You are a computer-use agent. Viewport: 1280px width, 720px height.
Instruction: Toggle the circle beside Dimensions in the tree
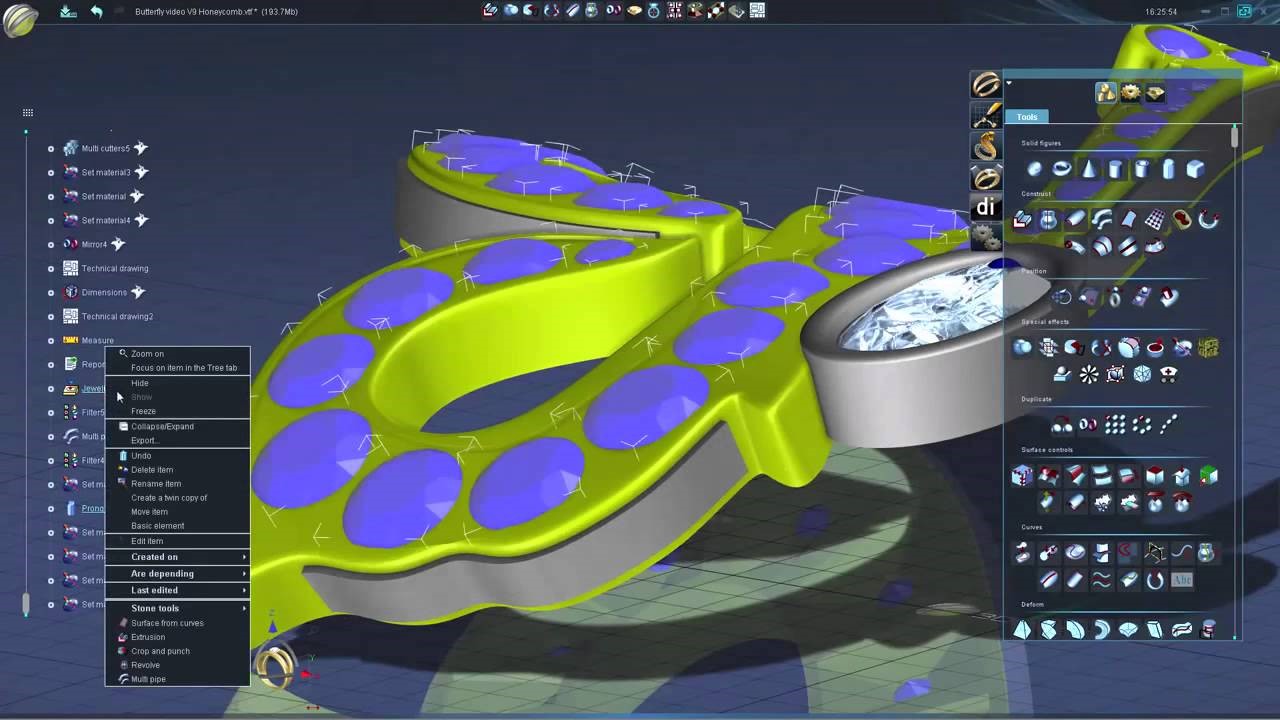[51, 292]
